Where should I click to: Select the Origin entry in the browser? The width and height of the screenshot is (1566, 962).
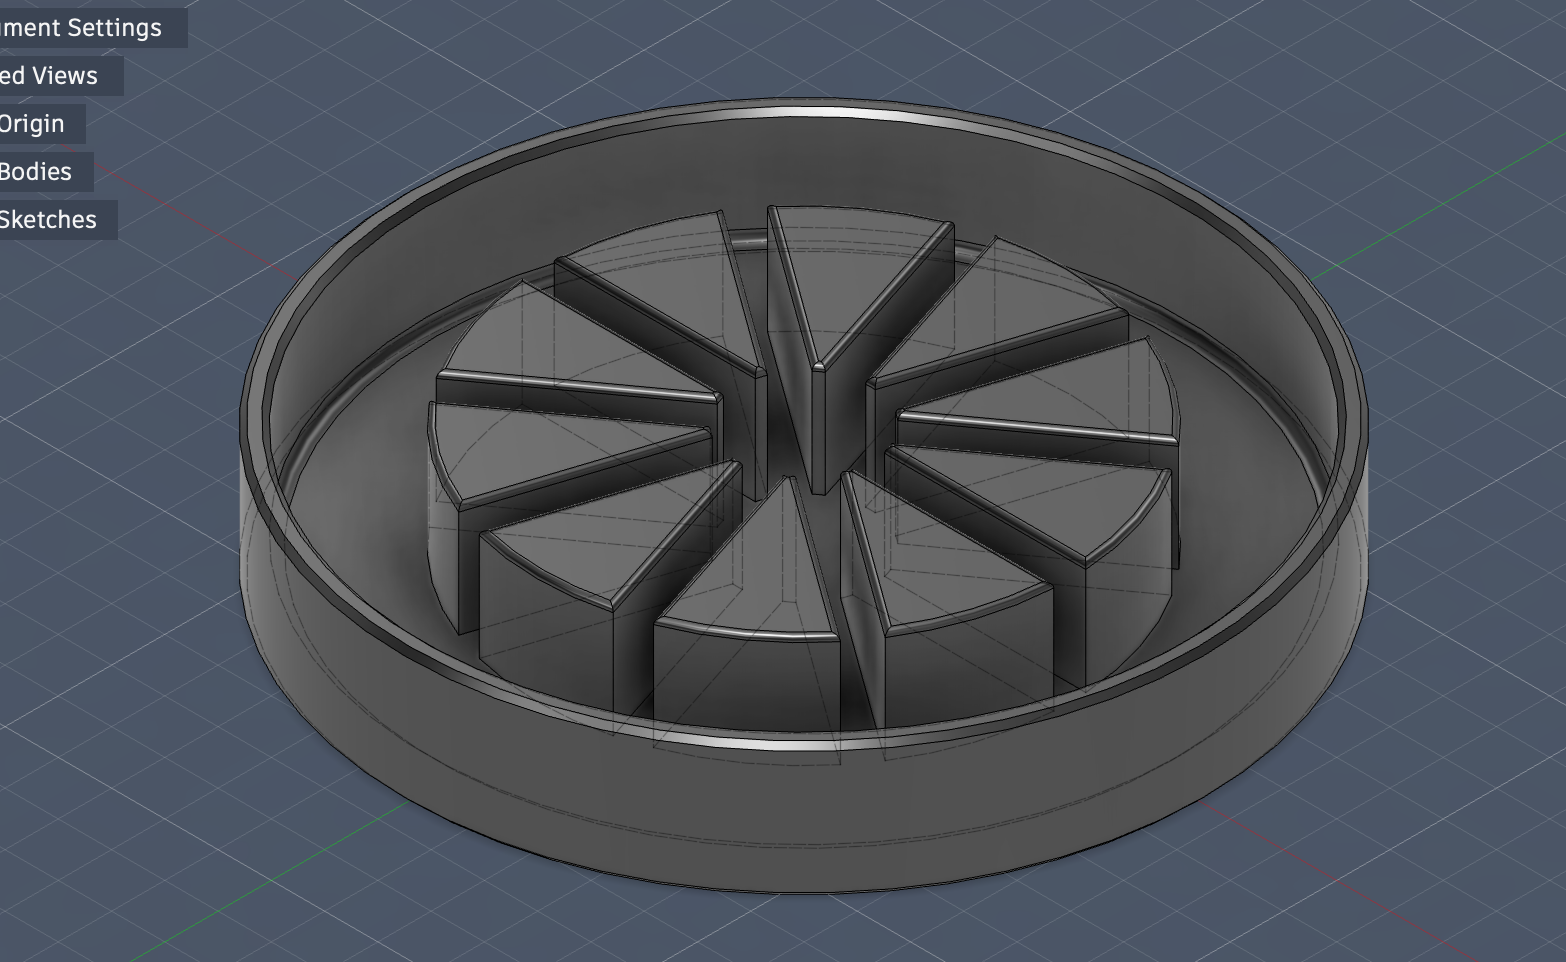click(x=30, y=123)
